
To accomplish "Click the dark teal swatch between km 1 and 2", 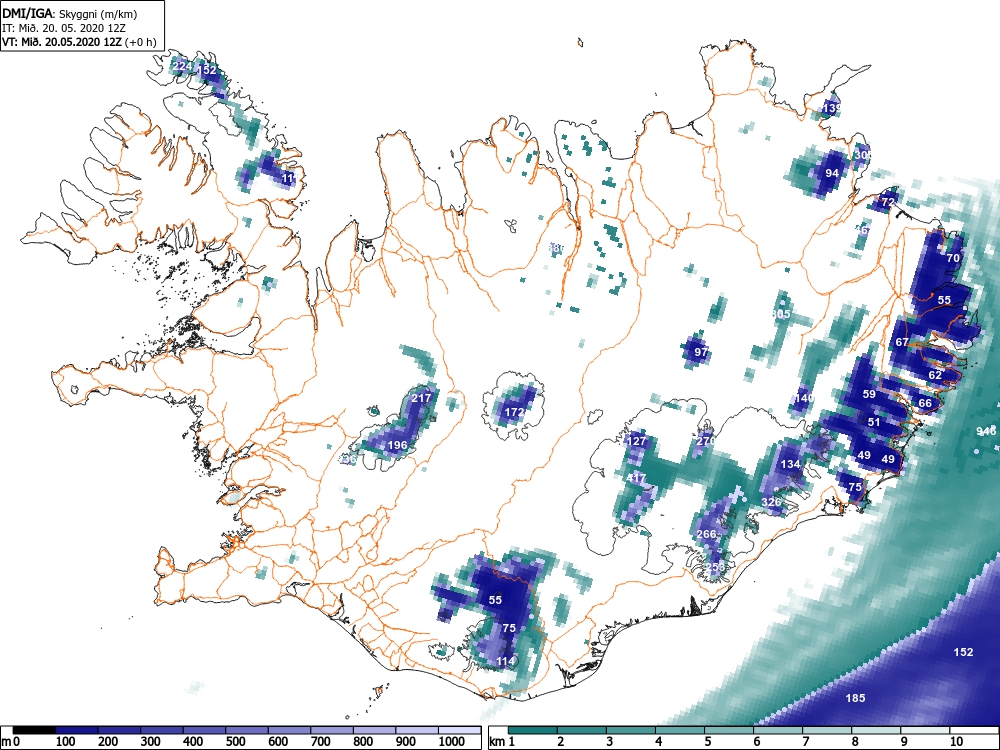I will pyautogui.click(x=533, y=730).
